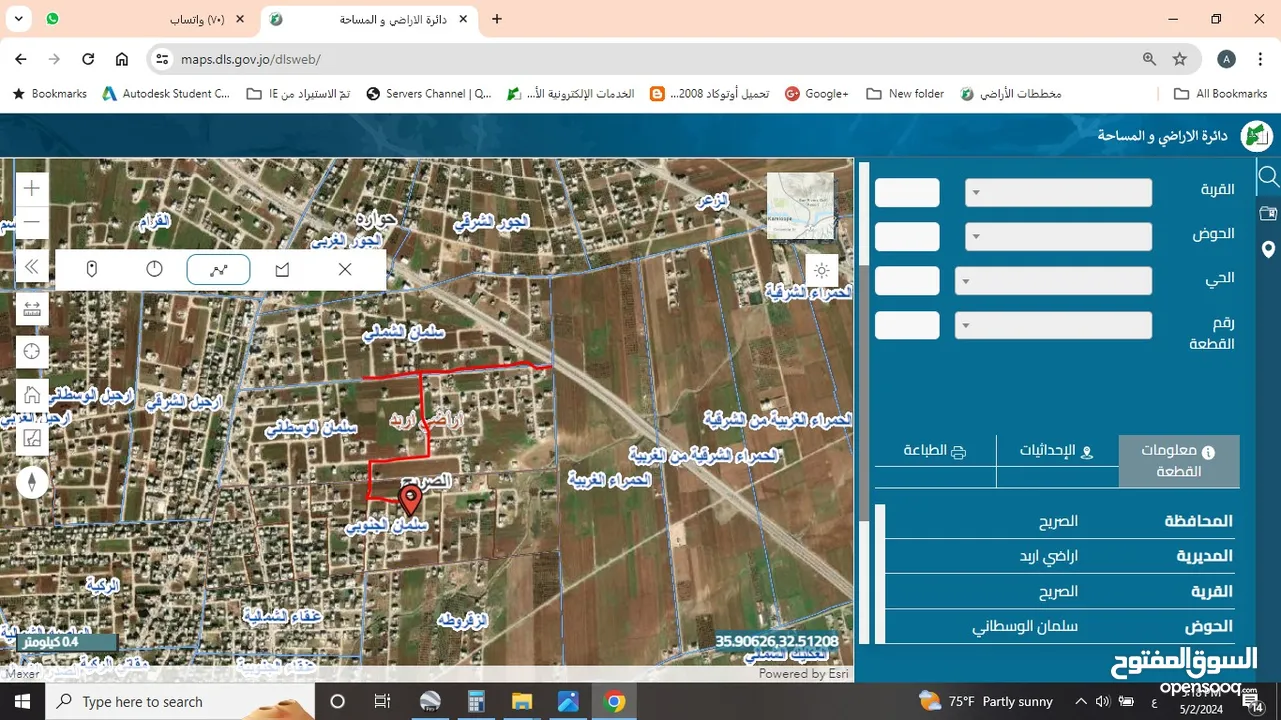Screen dimensions: 1281x720
Task: Close the measurement toolbar with X
Action: (345, 270)
